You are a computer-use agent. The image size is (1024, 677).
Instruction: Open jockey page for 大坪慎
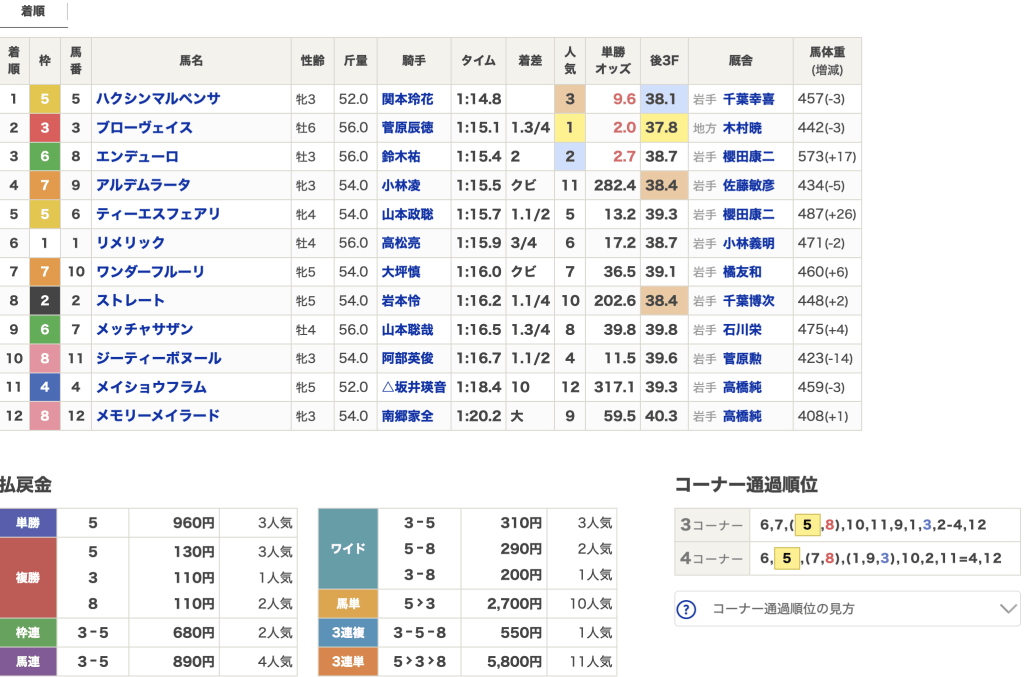click(401, 271)
